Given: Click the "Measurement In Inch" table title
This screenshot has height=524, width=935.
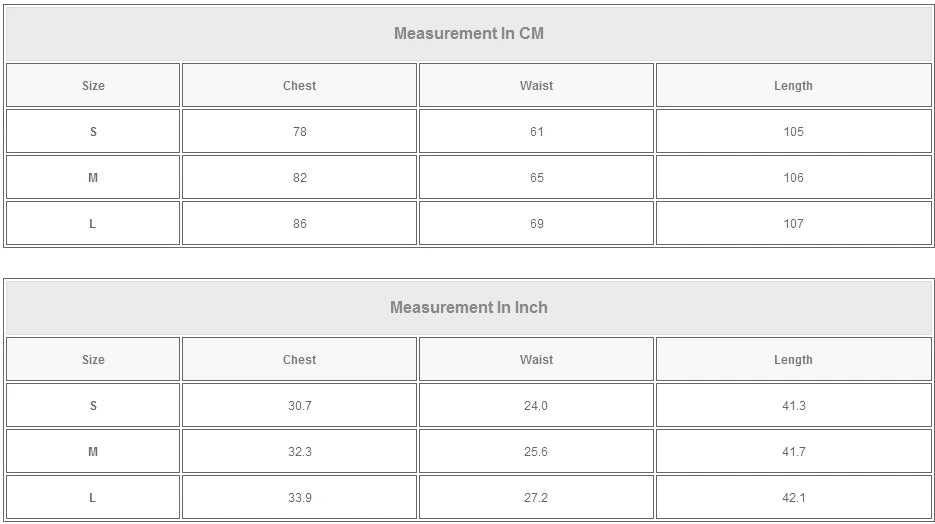Looking at the screenshot, I should [468, 307].
